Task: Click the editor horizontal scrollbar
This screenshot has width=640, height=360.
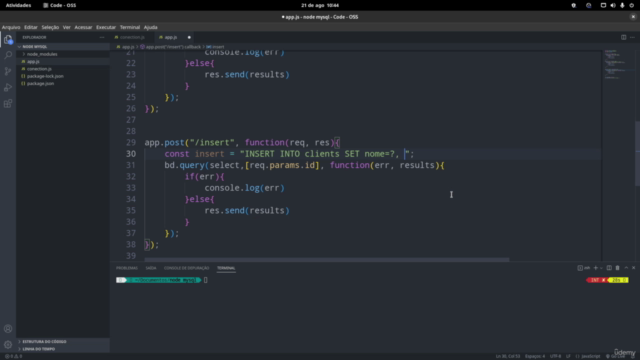Action: pos(327,260)
